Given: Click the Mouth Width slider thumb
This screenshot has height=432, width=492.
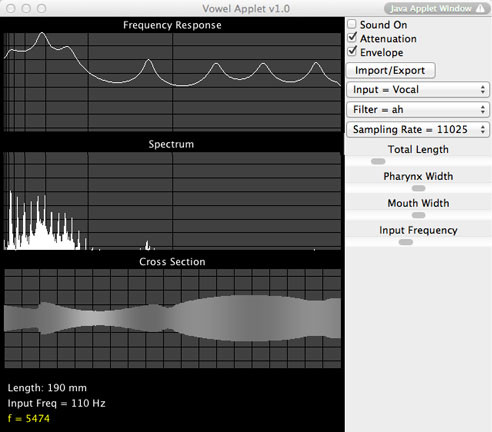Looking at the screenshot, I should 418,215.
